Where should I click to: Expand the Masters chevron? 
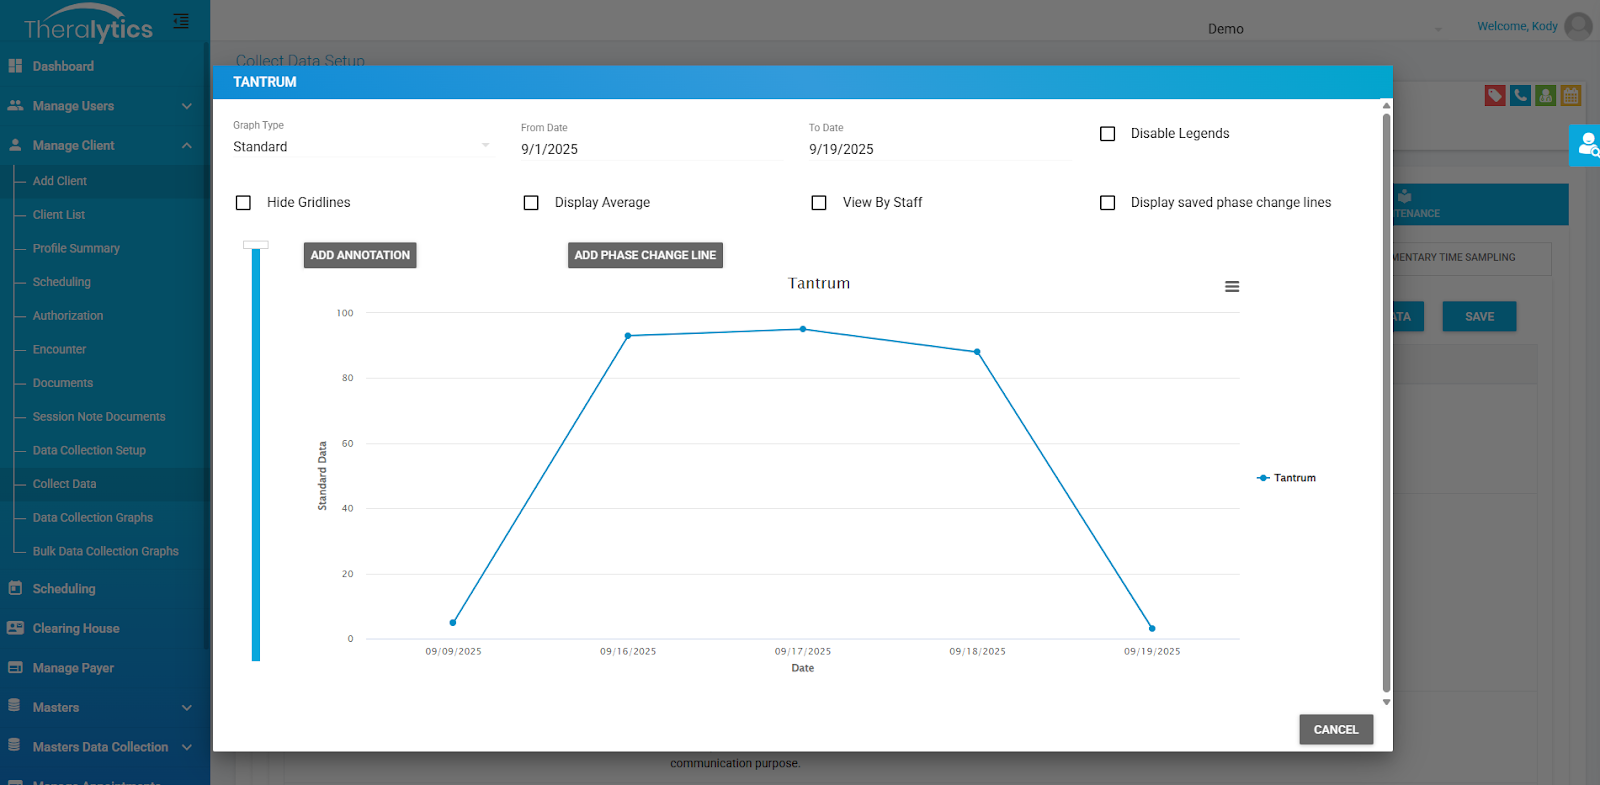pos(187,708)
